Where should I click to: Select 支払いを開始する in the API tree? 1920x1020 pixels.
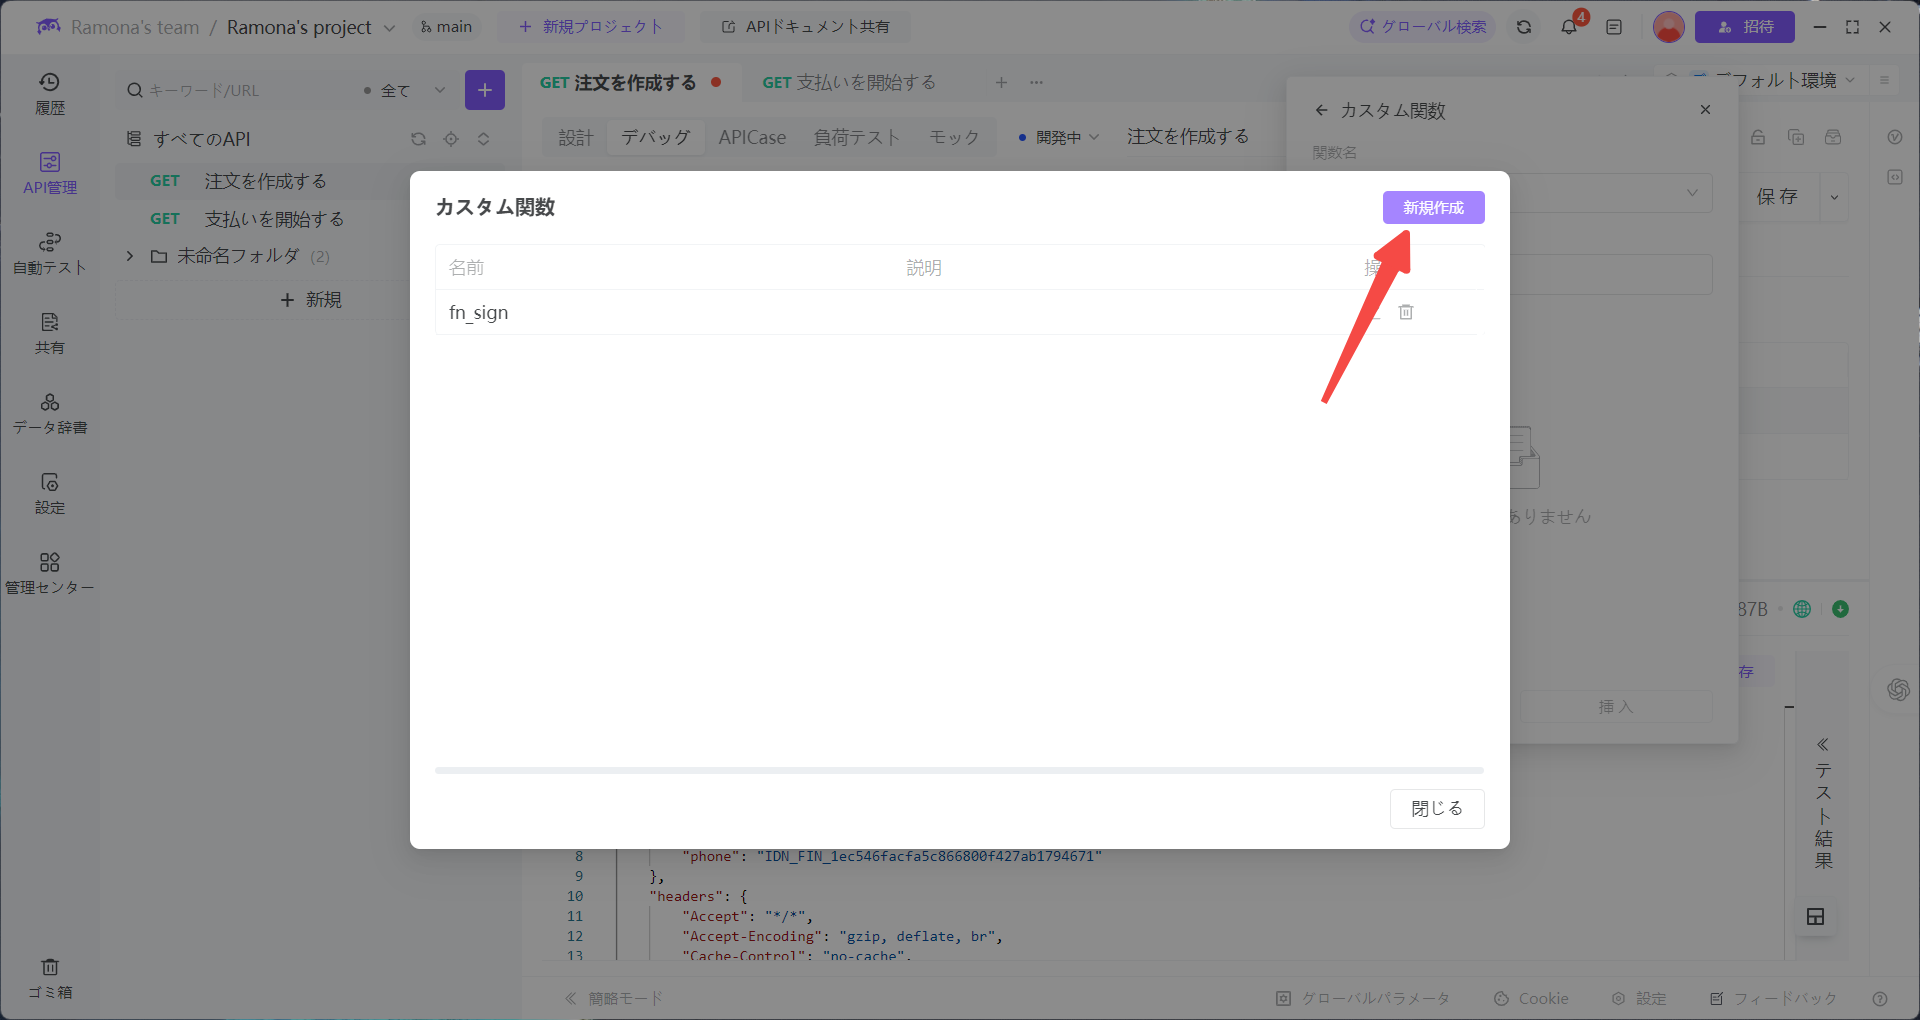(x=274, y=219)
